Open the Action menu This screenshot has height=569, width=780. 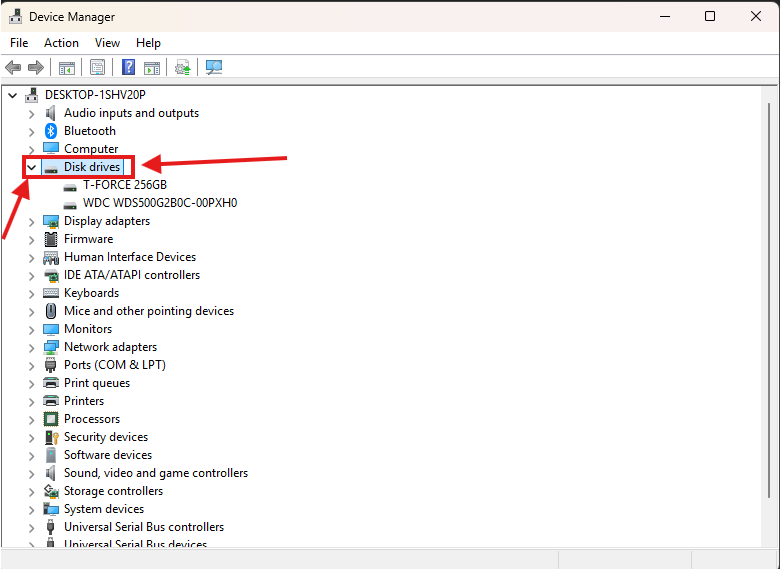coord(61,43)
